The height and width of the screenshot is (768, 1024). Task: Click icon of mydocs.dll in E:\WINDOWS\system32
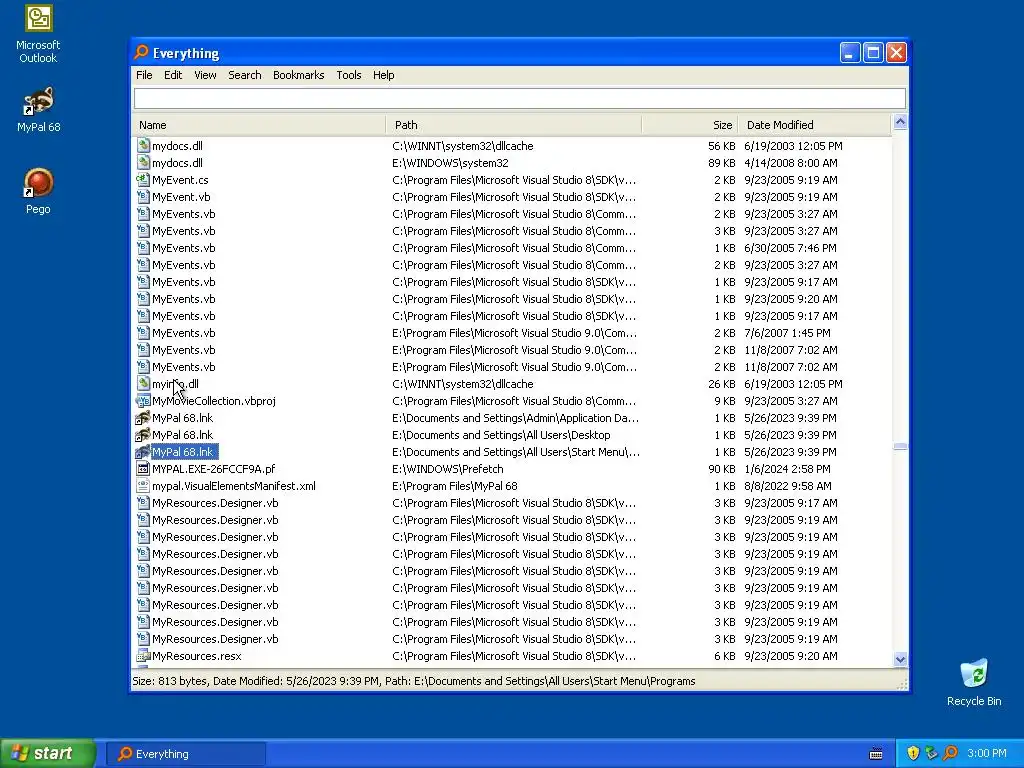coord(143,163)
